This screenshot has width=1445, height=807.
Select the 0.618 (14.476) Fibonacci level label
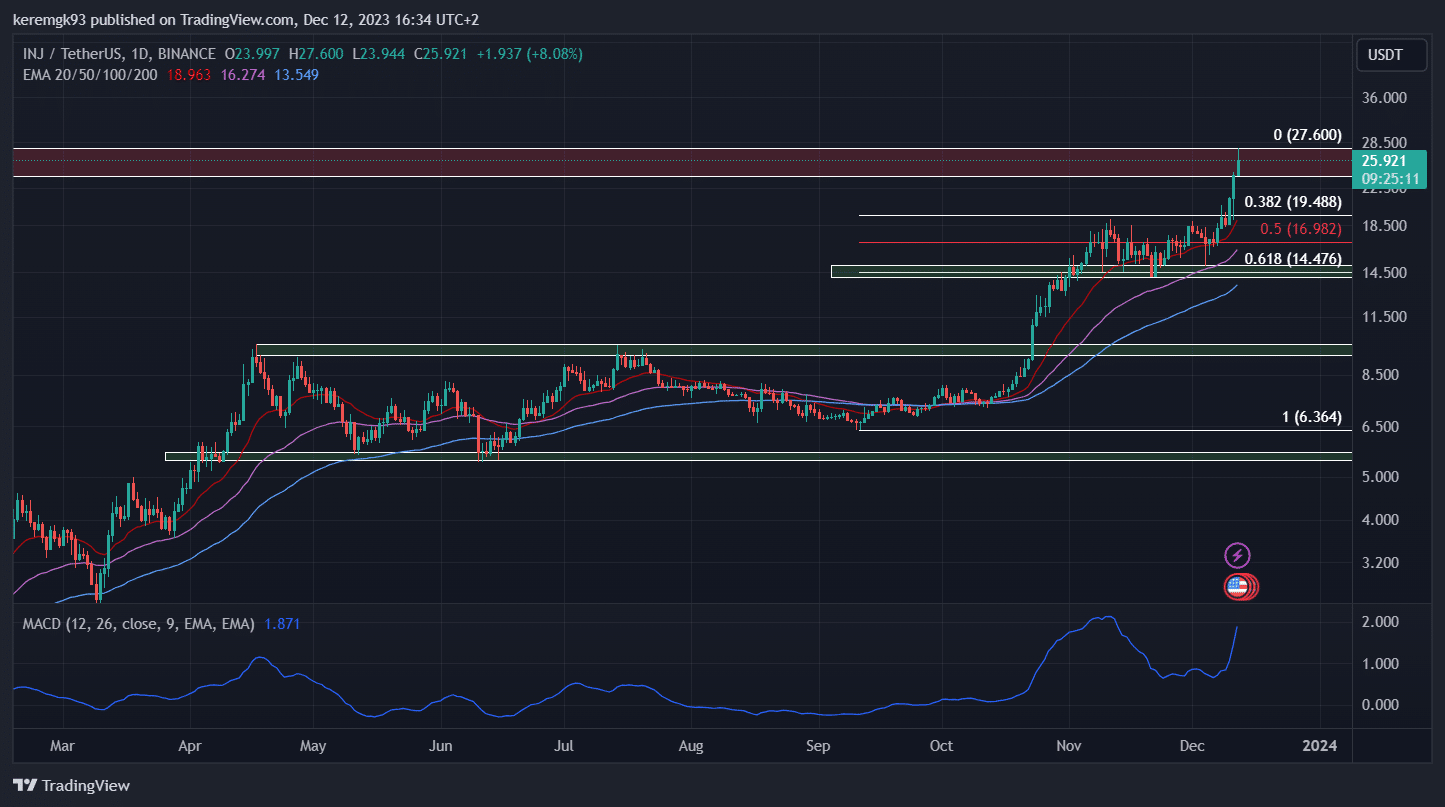coord(1293,259)
